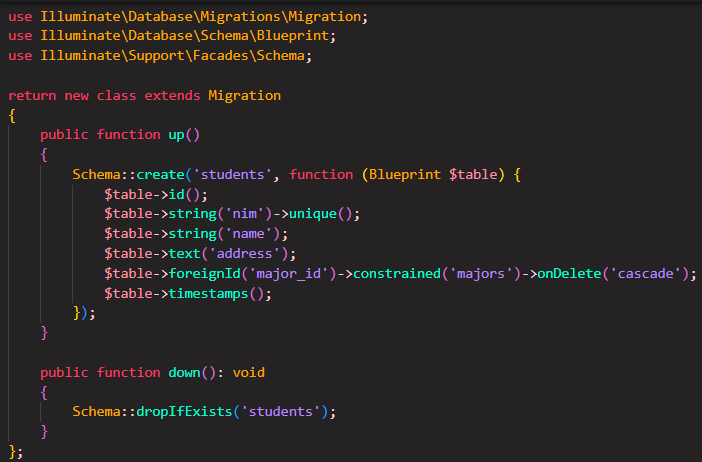Click the 'up' function name
702x462 pixels.
176,135
